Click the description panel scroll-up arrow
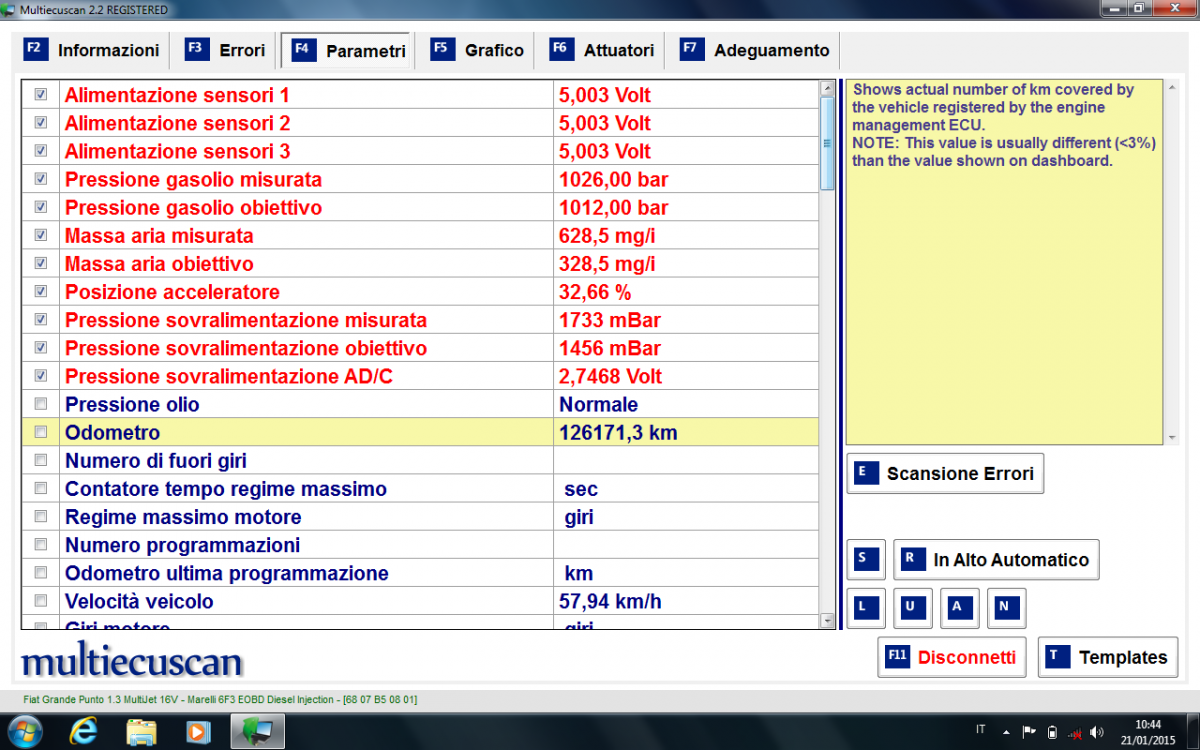Viewport: 1200px width, 750px height. [1172, 87]
